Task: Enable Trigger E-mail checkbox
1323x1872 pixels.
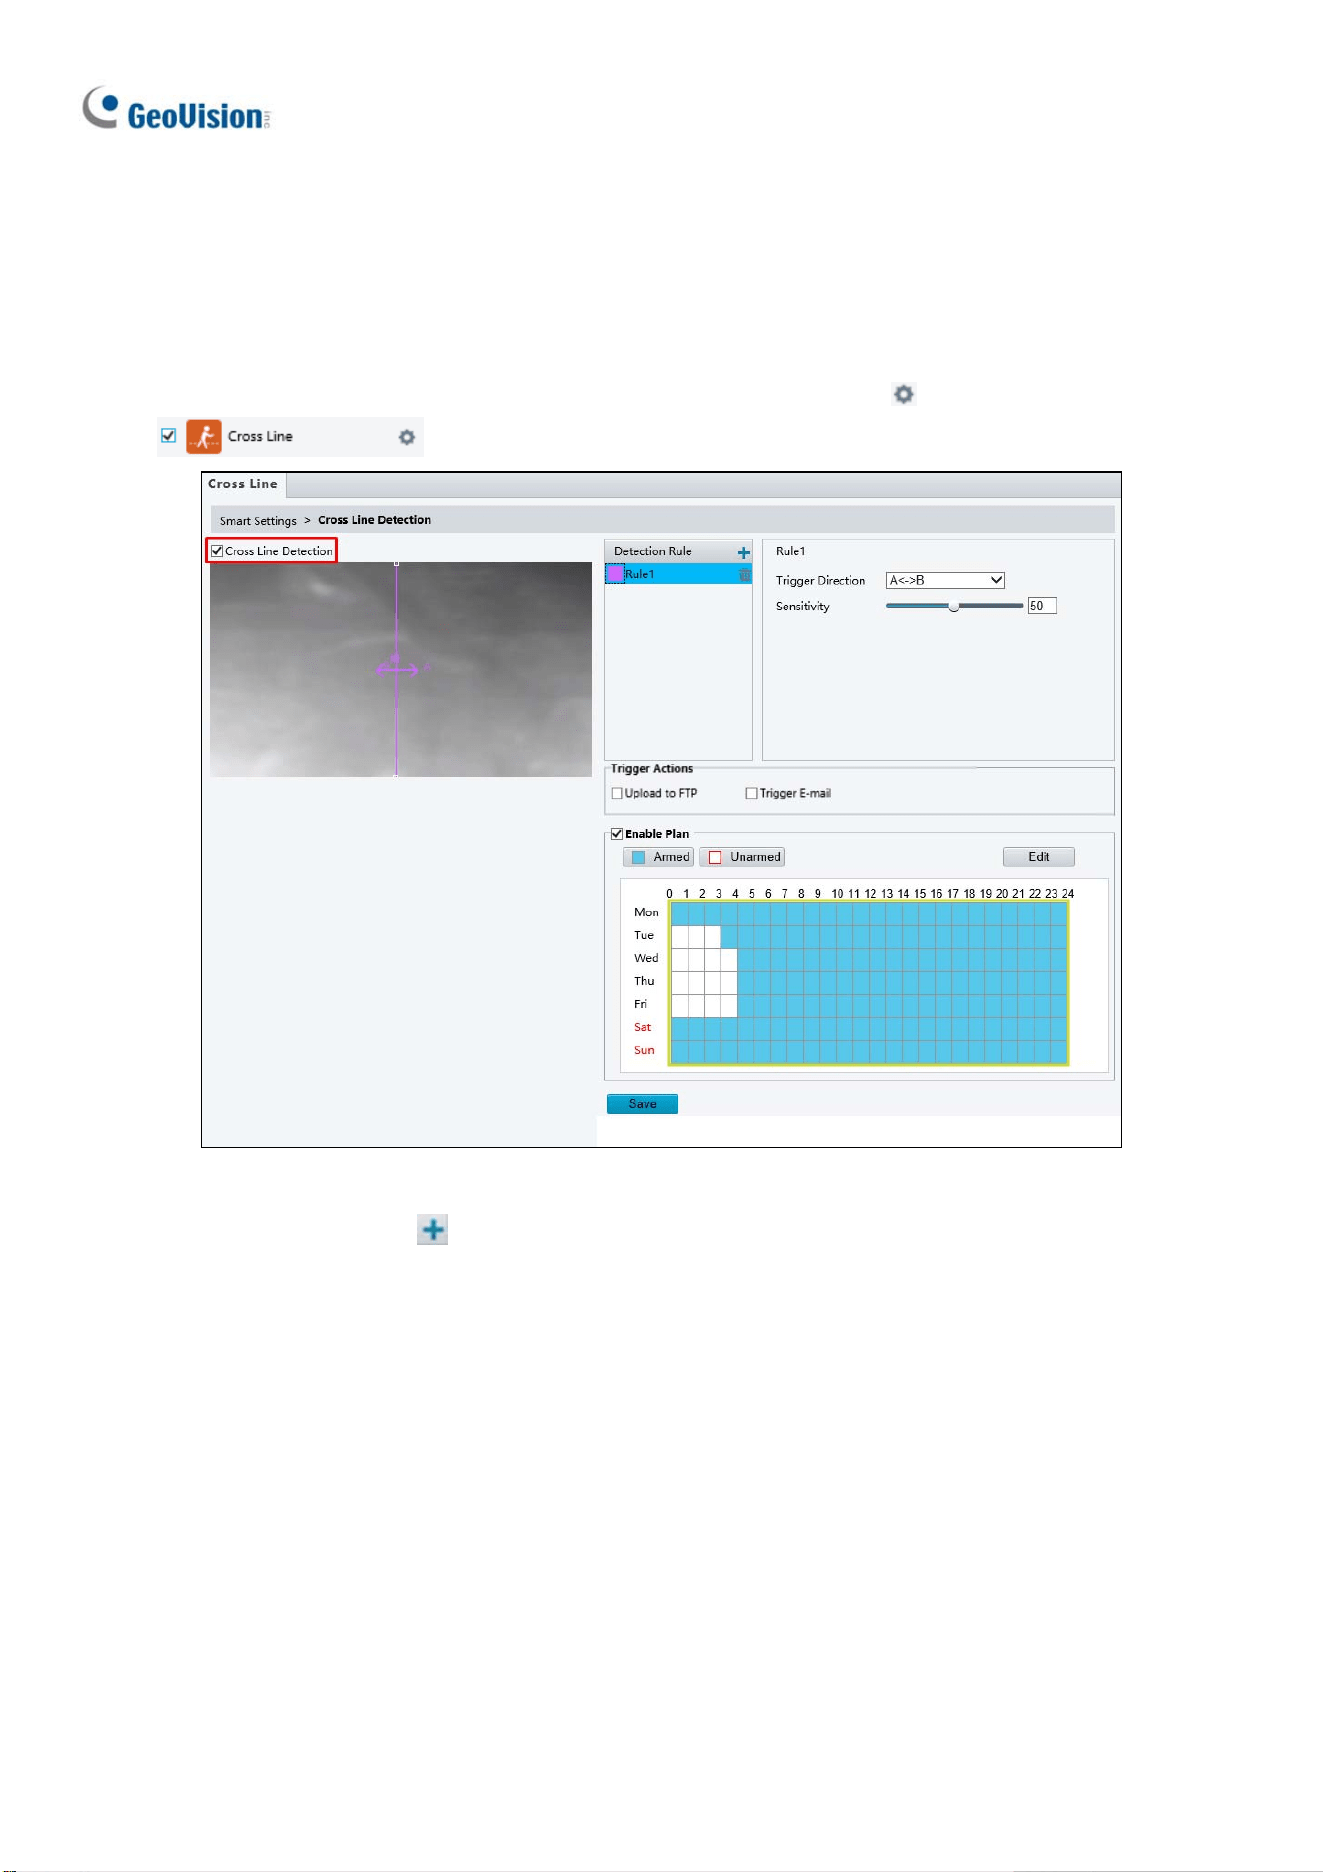Action: point(751,793)
